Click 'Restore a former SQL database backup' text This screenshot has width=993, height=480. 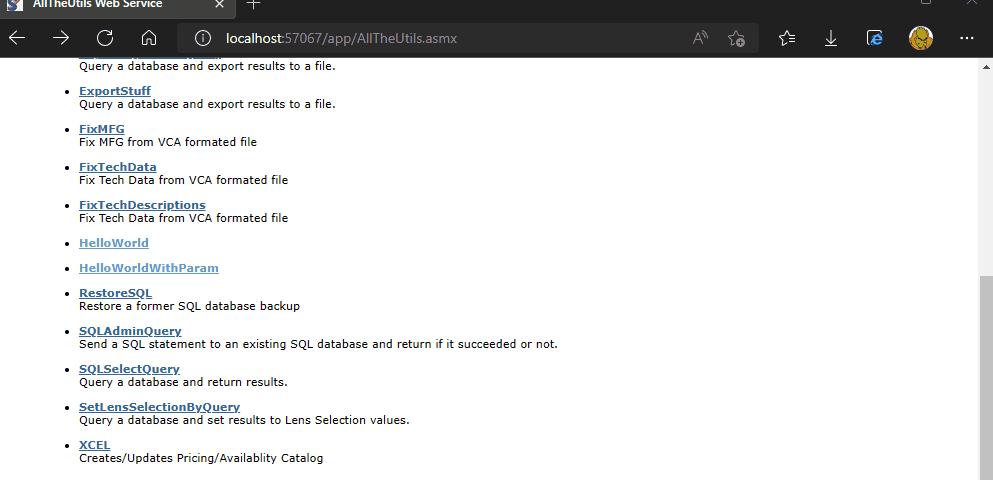[x=189, y=306]
